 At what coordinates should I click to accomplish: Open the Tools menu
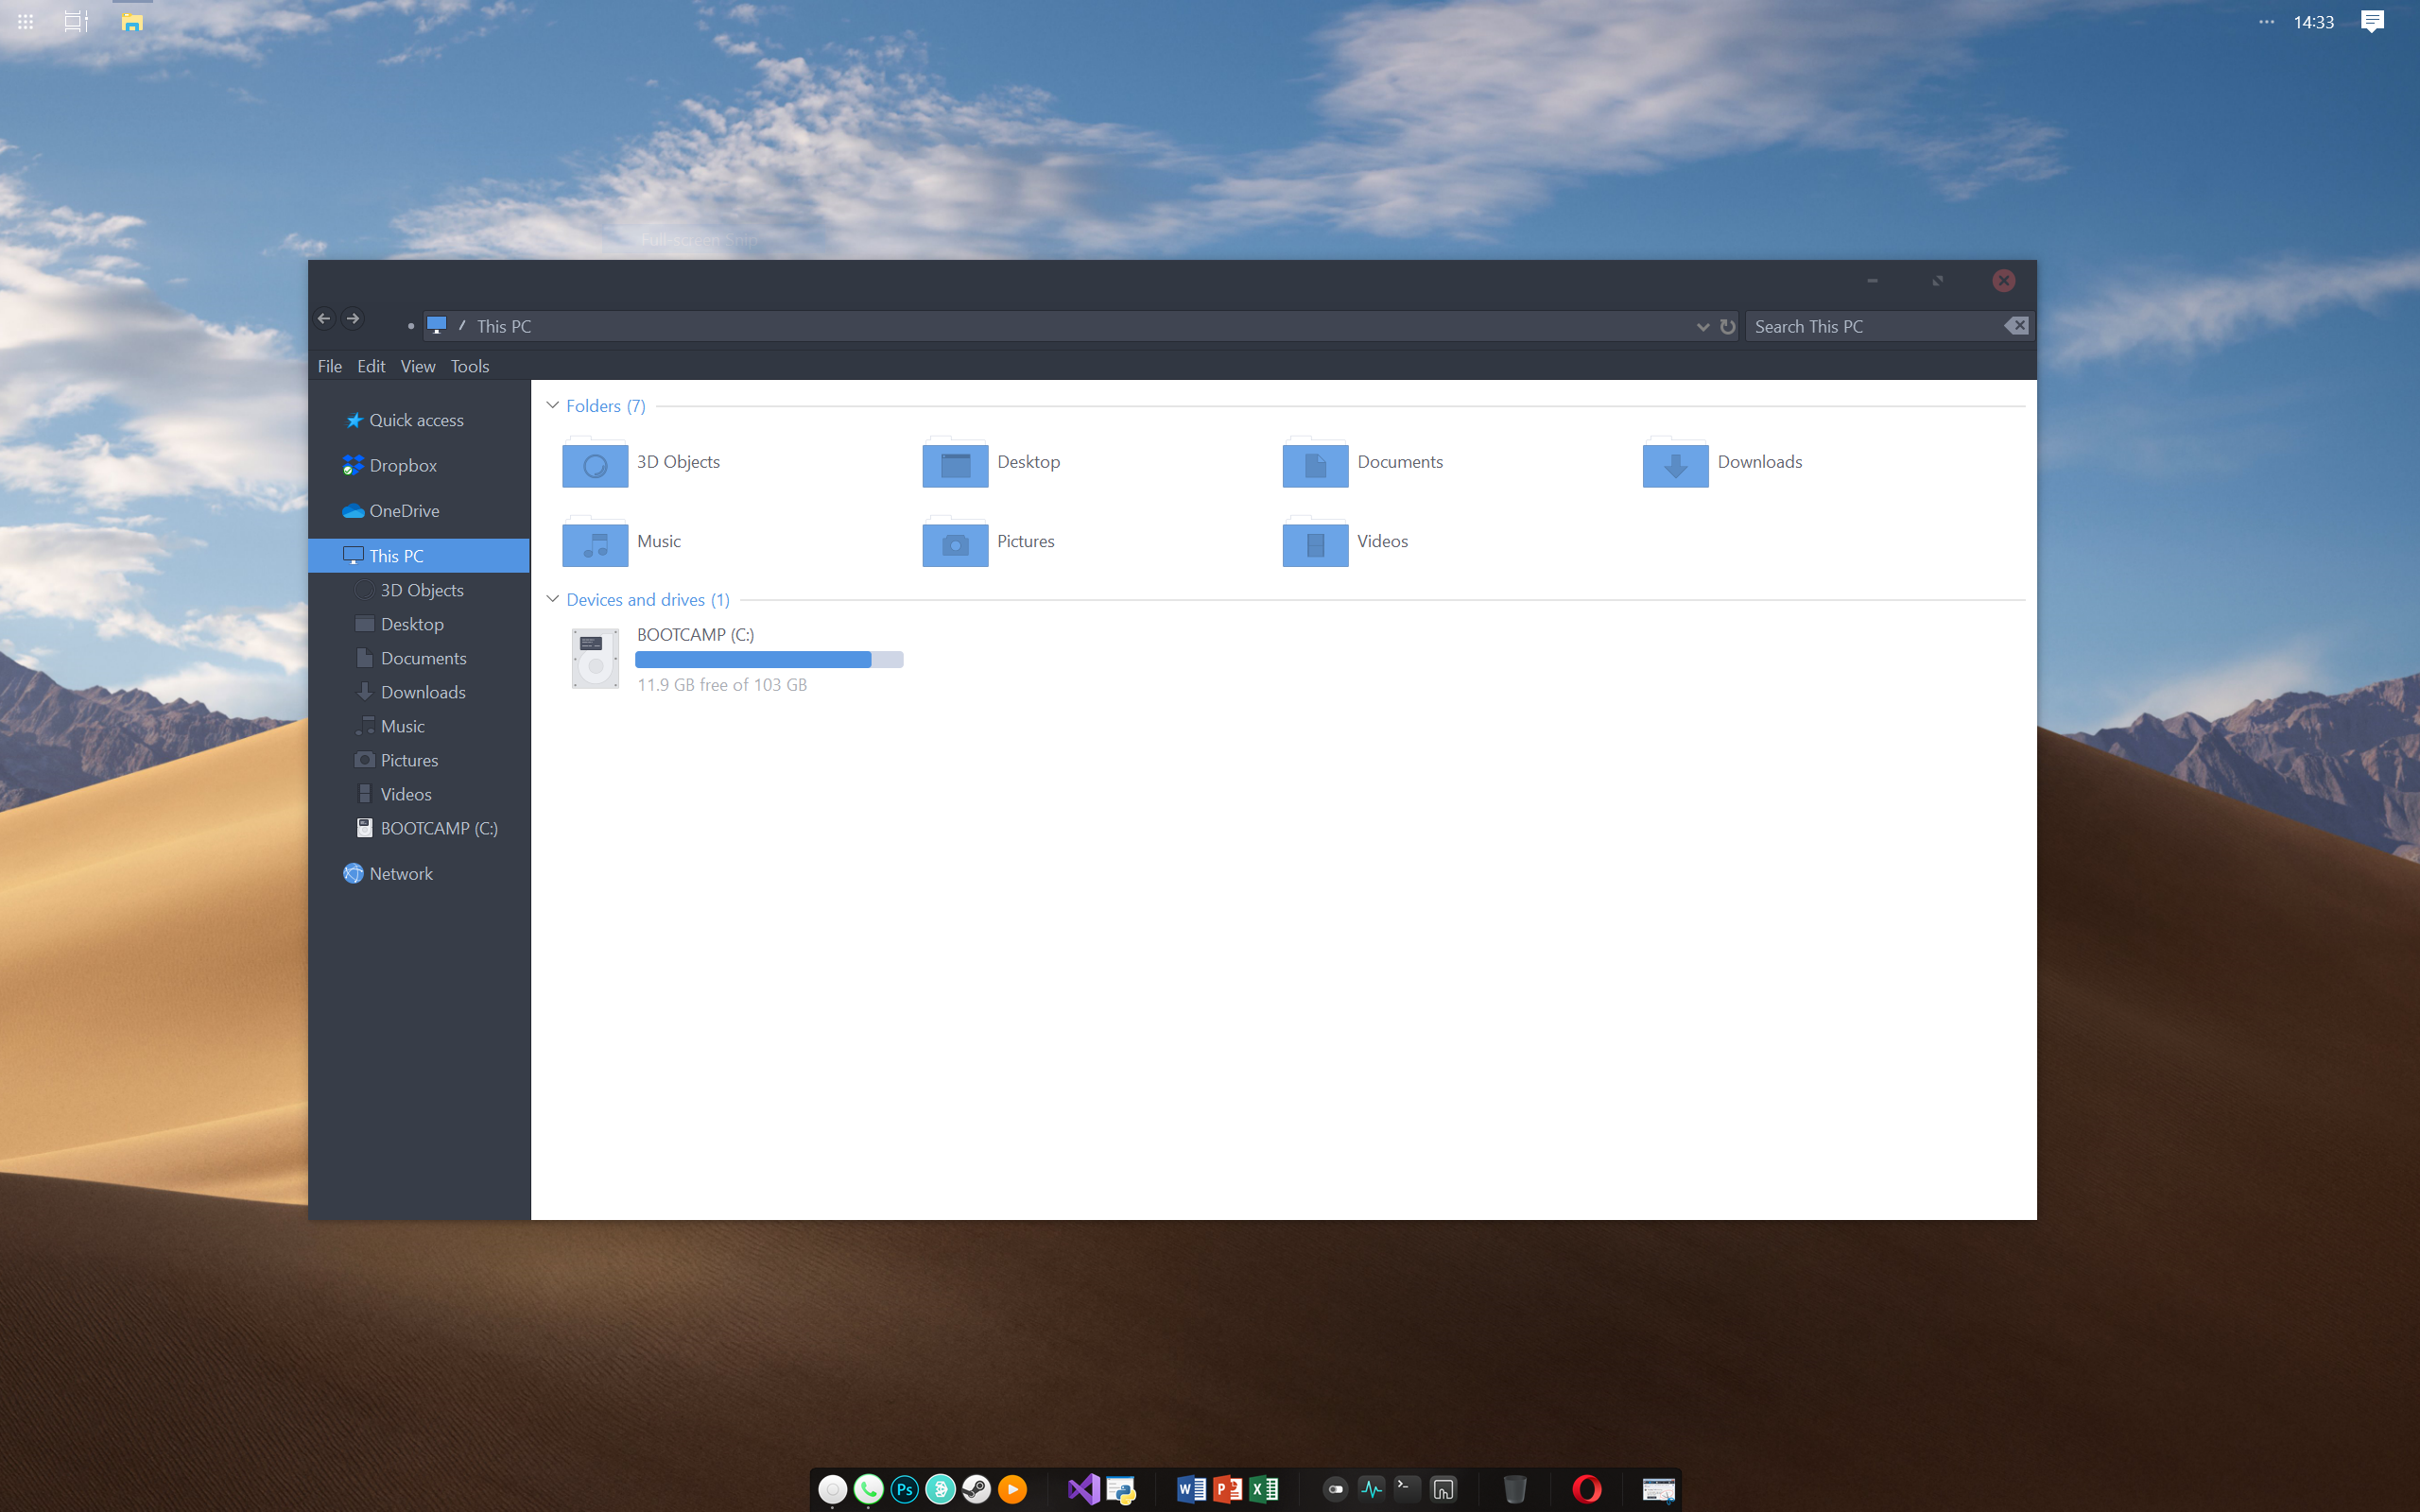click(469, 366)
